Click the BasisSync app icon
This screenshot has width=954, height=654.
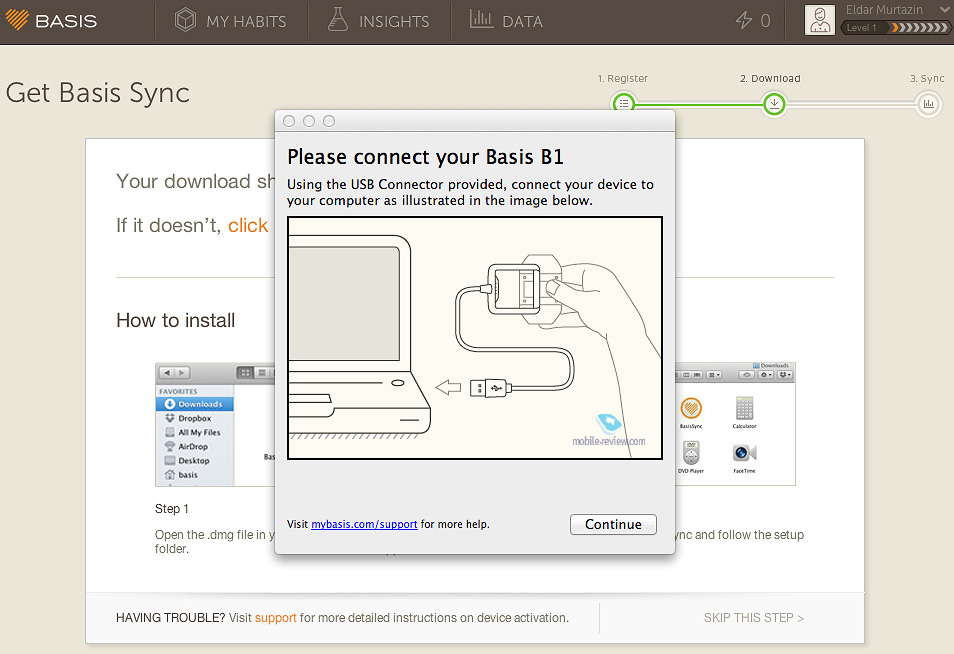691,412
